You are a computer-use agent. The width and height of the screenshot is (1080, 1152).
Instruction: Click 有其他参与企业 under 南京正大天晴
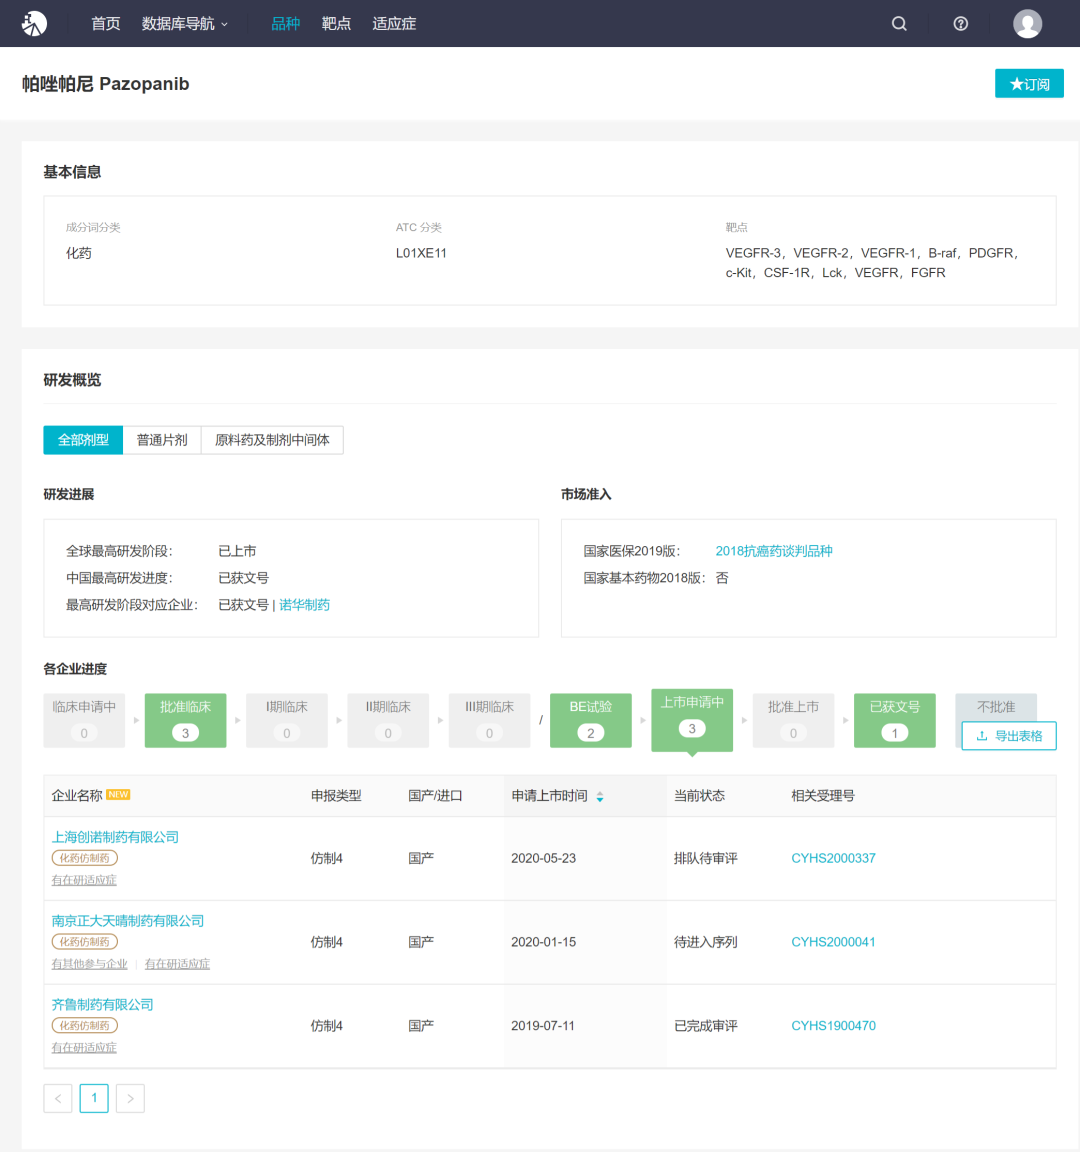90,963
